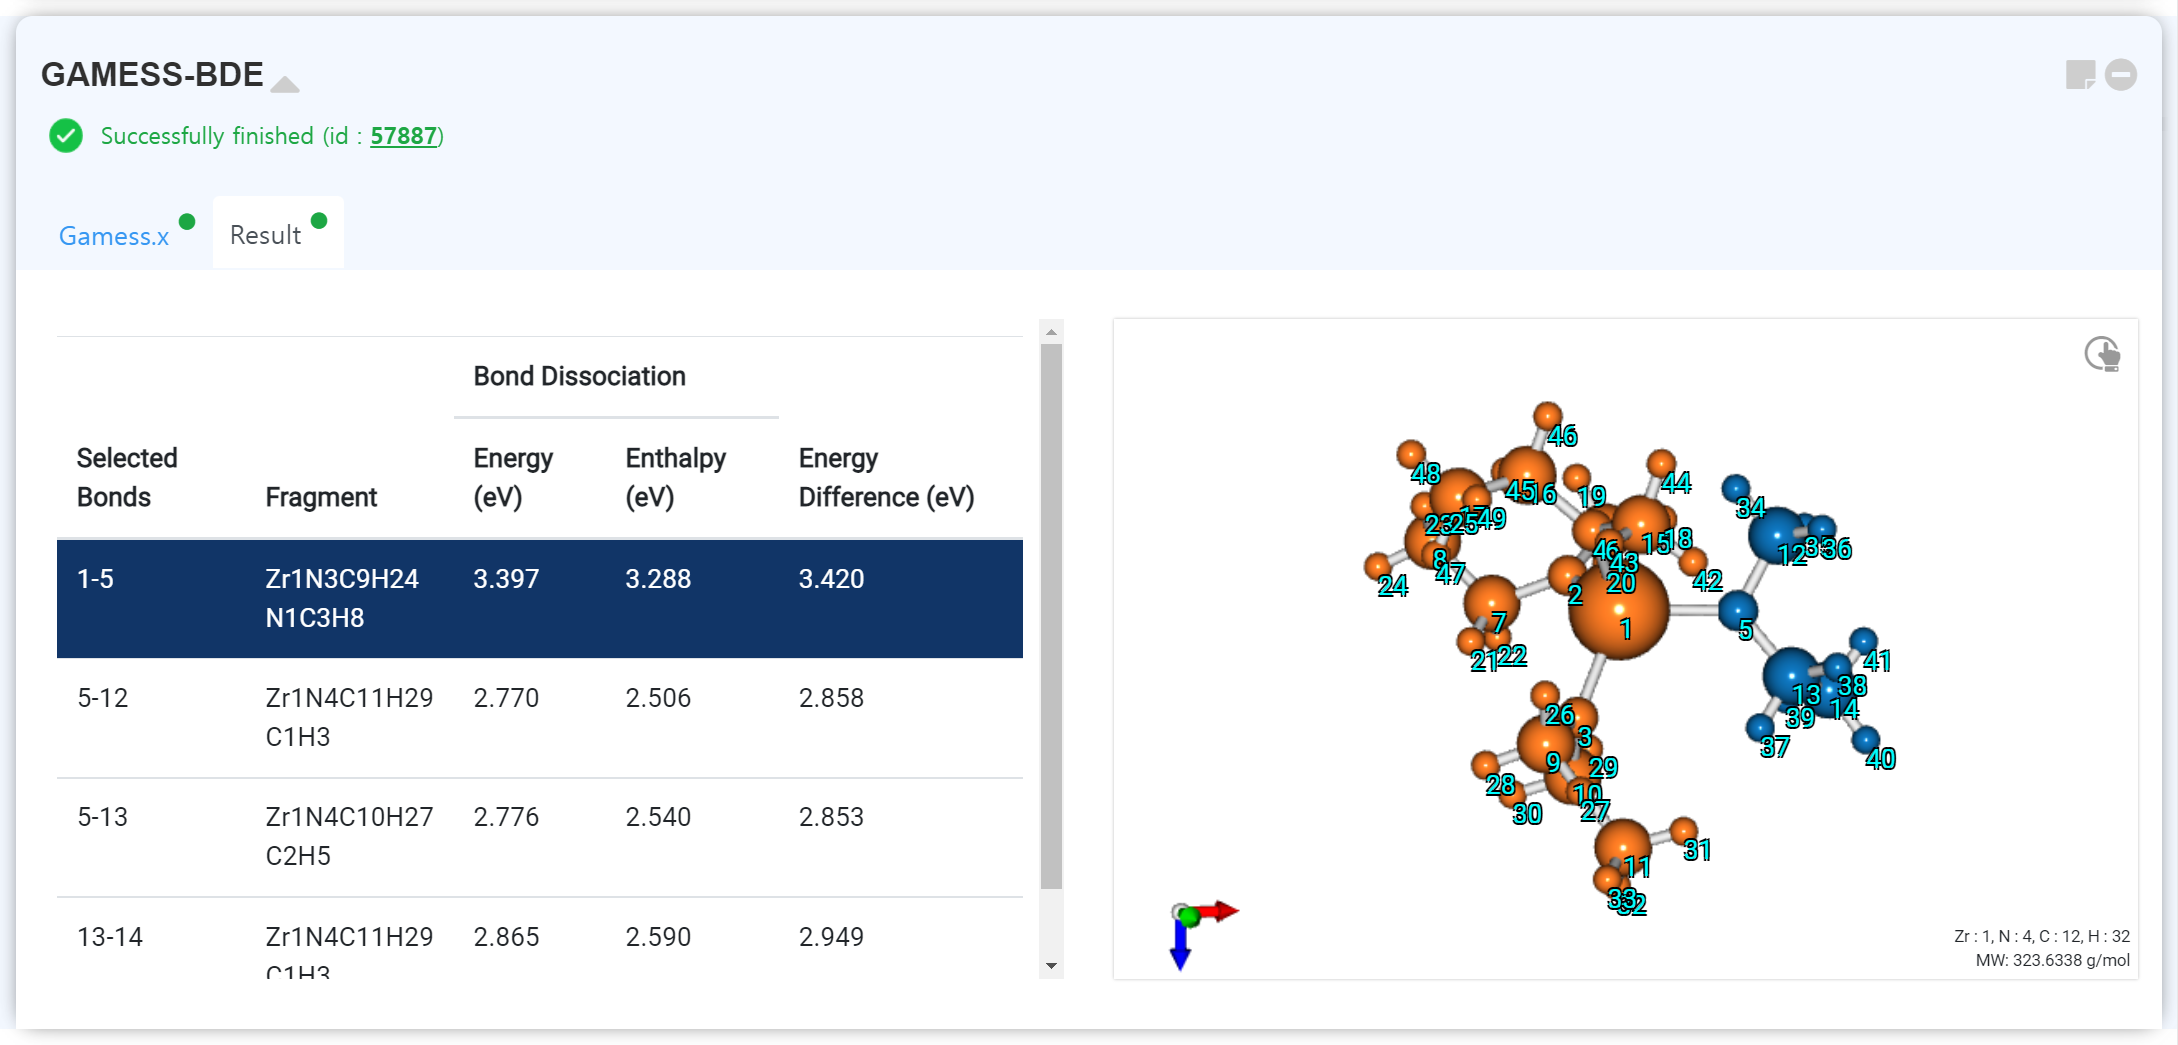This screenshot has width=2178, height=1045.
Task: Click orange atom labeled 7
Action: pyautogui.click(x=1491, y=603)
